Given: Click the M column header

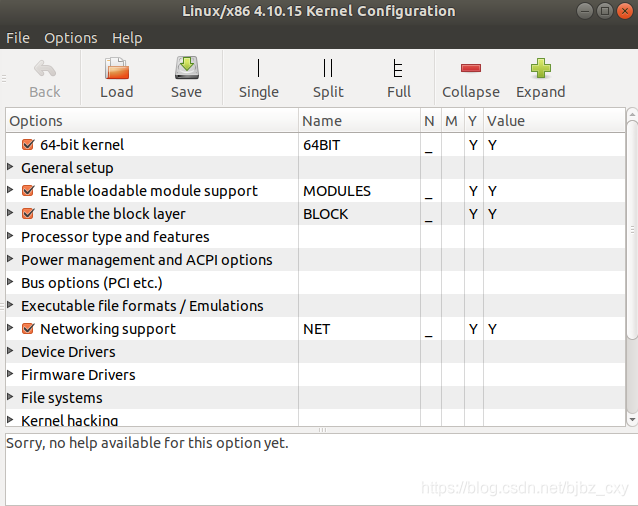Looking at the screenshot, I should pos(453,121).
